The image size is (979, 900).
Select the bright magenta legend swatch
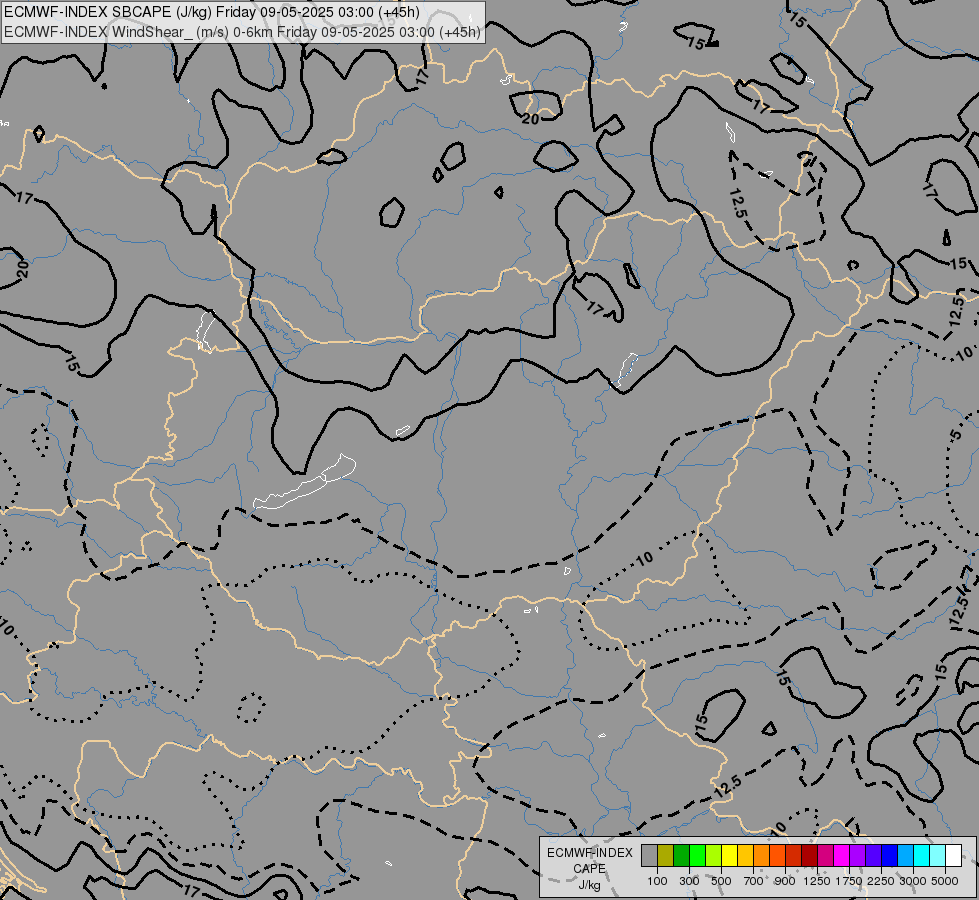pyautogui.click(x=842, y=855)
